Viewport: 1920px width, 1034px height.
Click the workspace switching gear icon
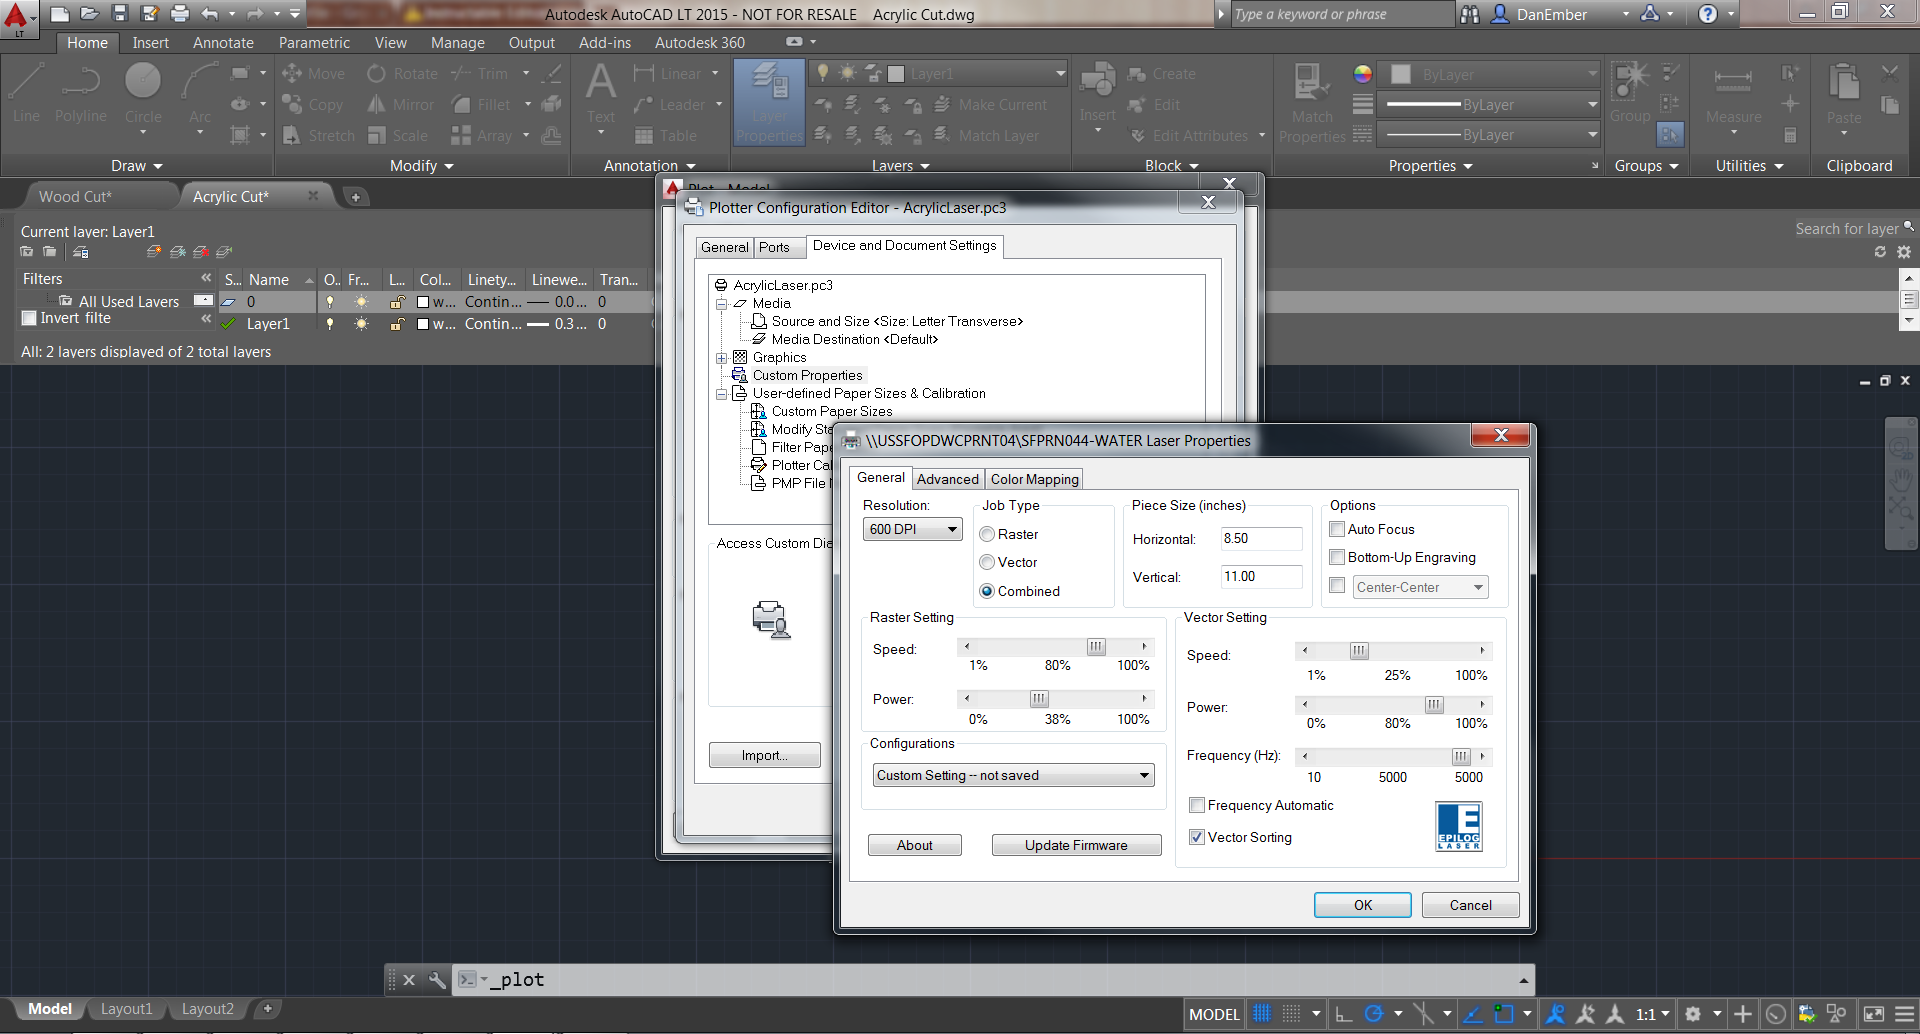pyautogui.click(x=1692, y=1013)
